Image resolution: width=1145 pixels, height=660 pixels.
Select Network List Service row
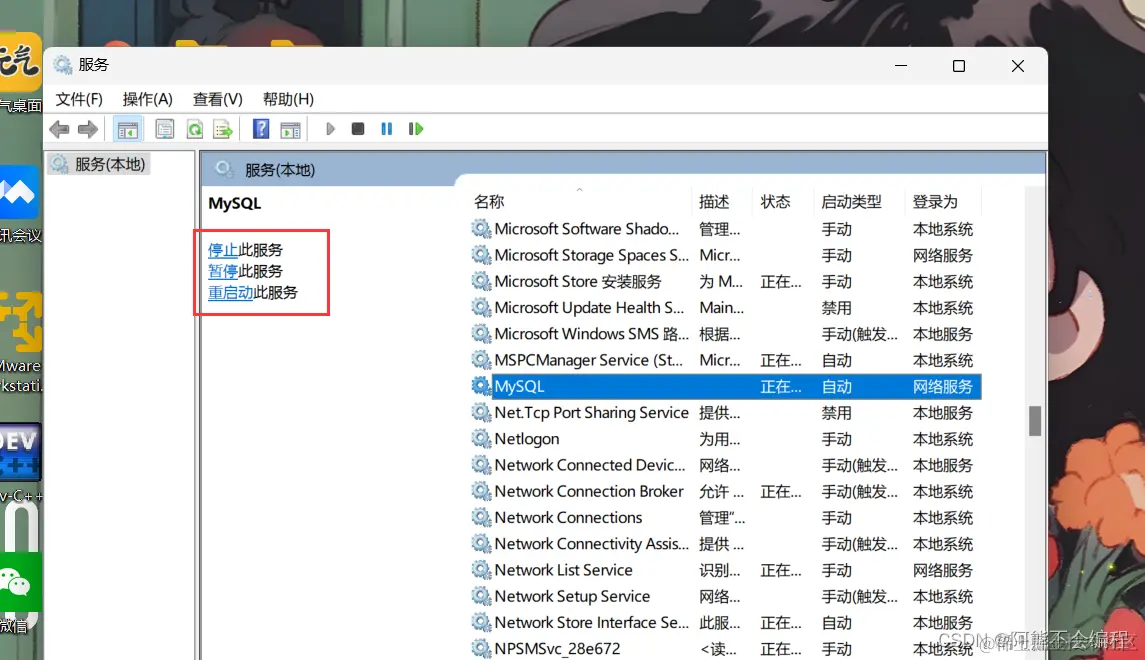(725, 570)
